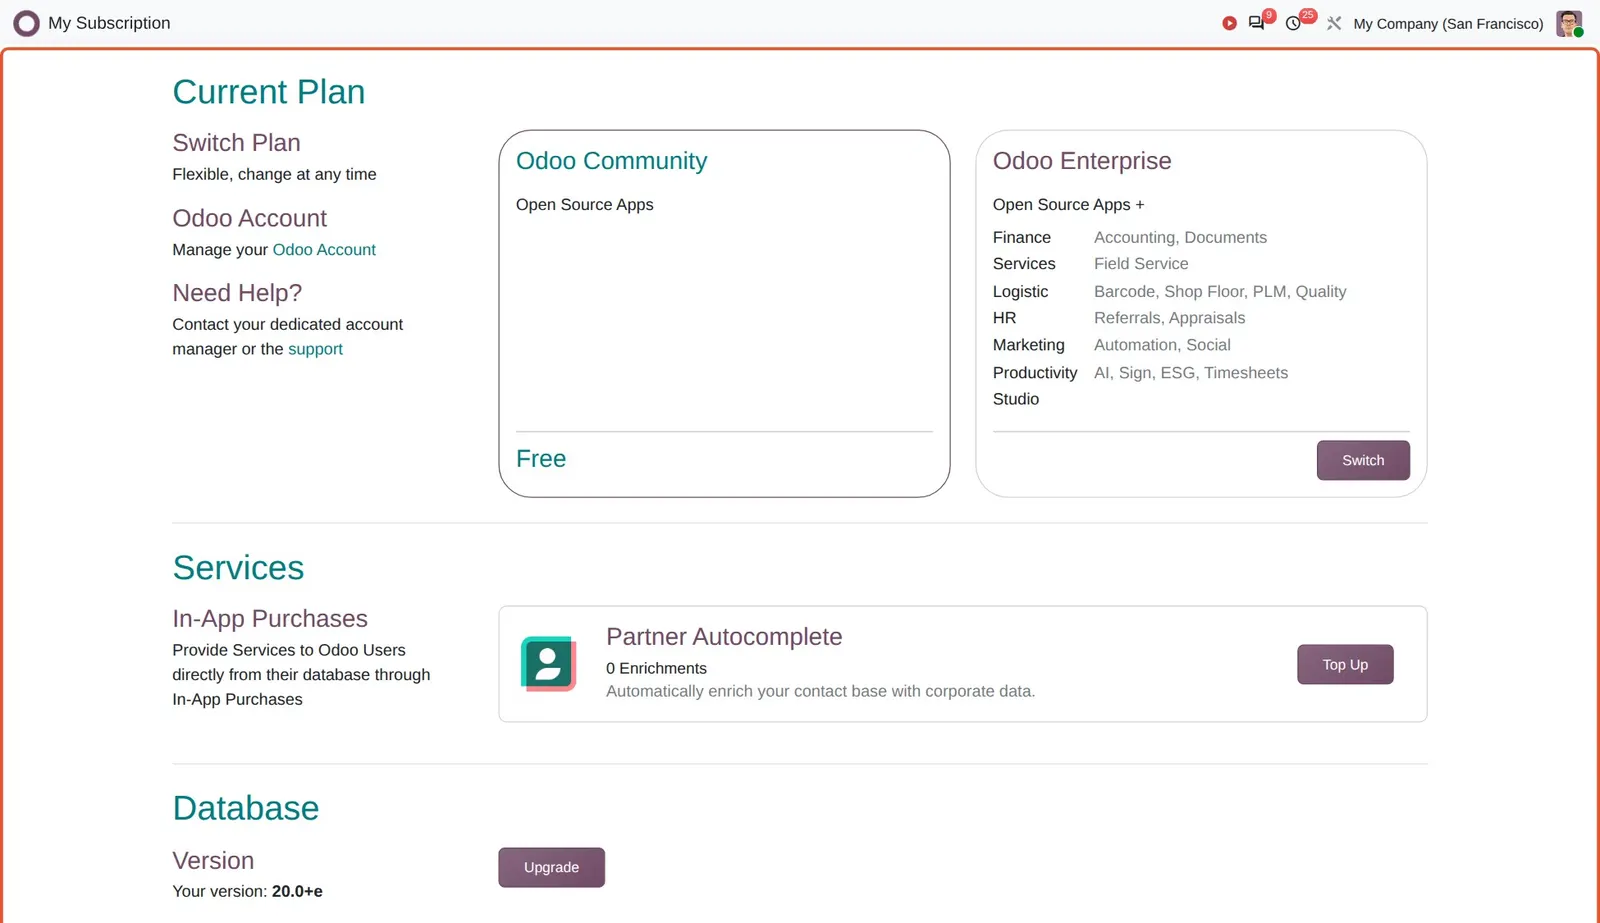Screen dimensions: 1600x923
Task: Click the red screen recording indicator icon
Action: pos(1229,23)
